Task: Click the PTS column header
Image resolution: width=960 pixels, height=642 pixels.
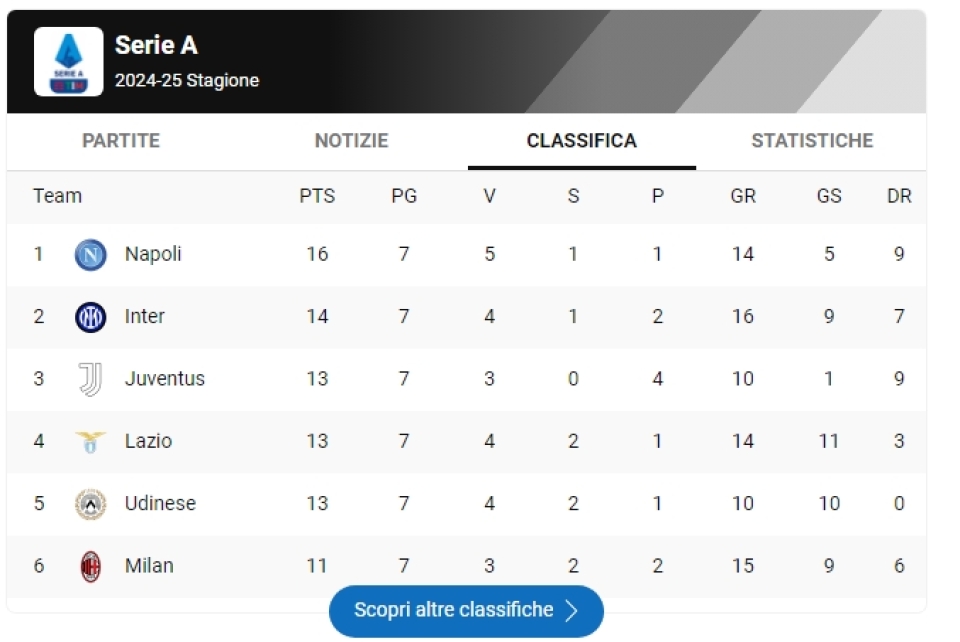Action: 317,196
